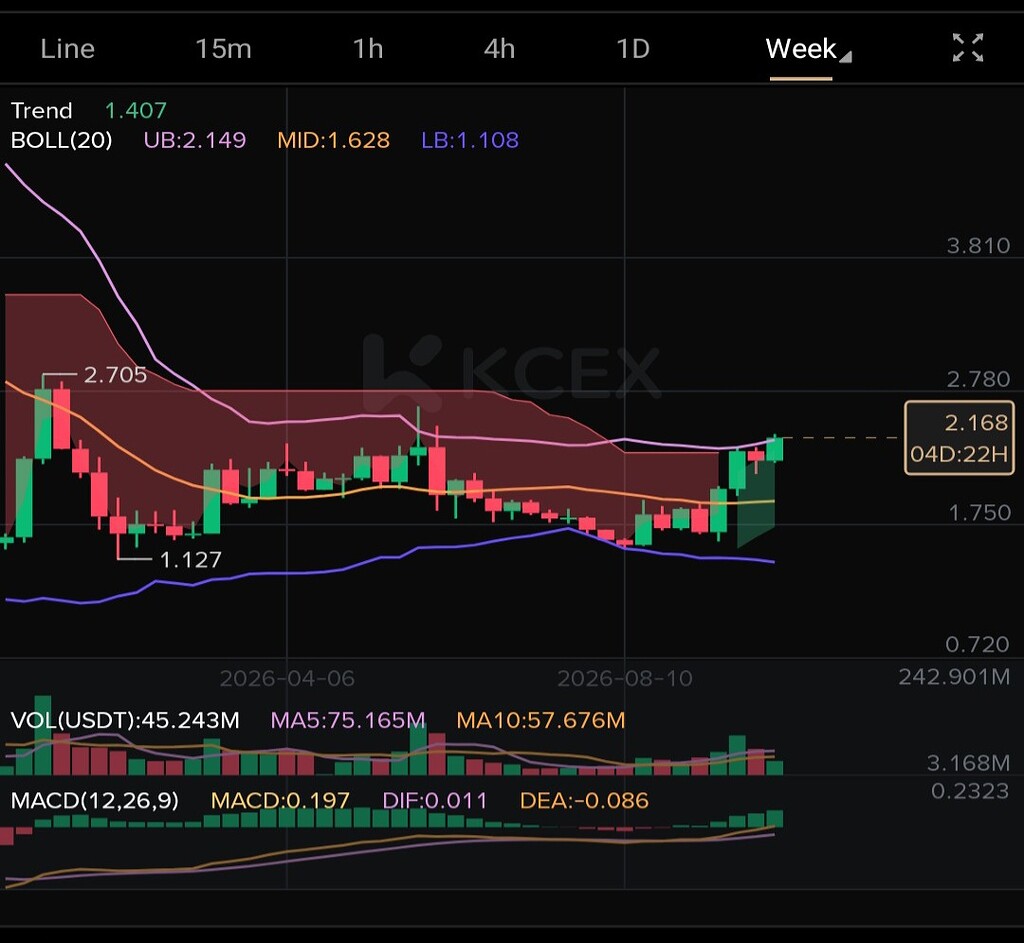Click the 2.780 price axis label
The image size is (1024, 943).
pyautogui.click(x=978, y=379)
